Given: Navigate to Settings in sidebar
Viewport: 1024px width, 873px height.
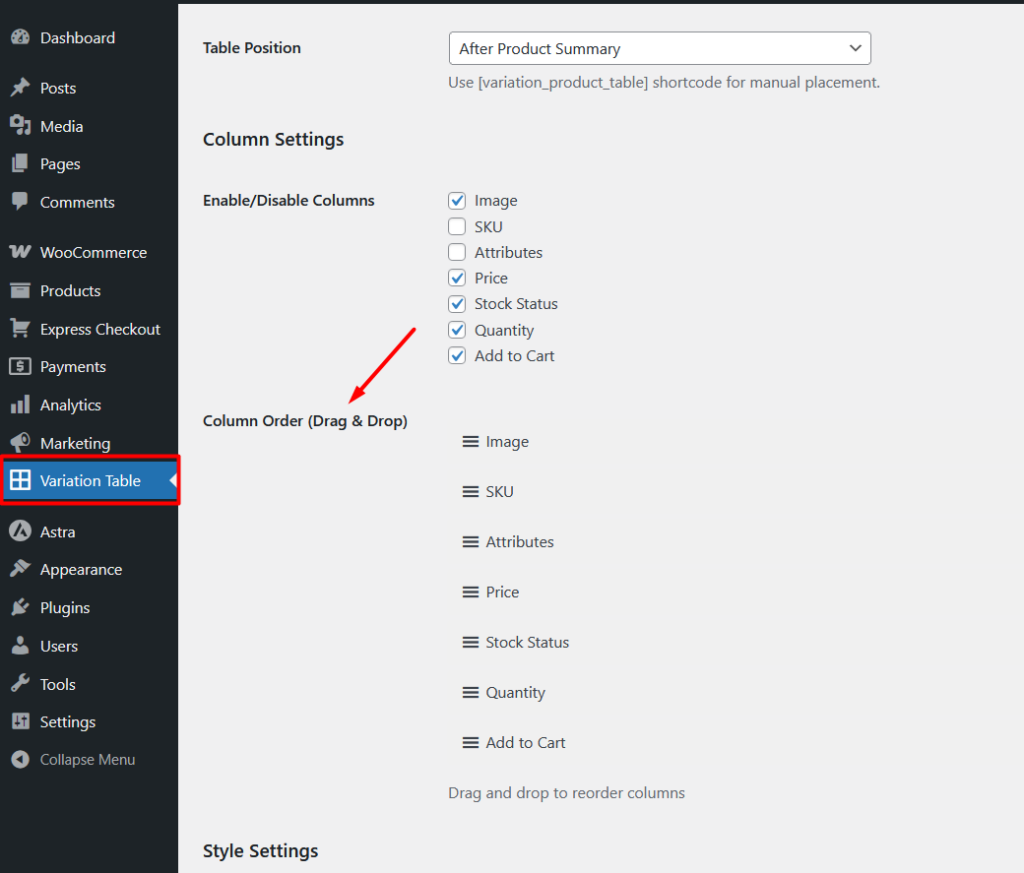Looking at the screenshot, I should [x=67, y=722].
